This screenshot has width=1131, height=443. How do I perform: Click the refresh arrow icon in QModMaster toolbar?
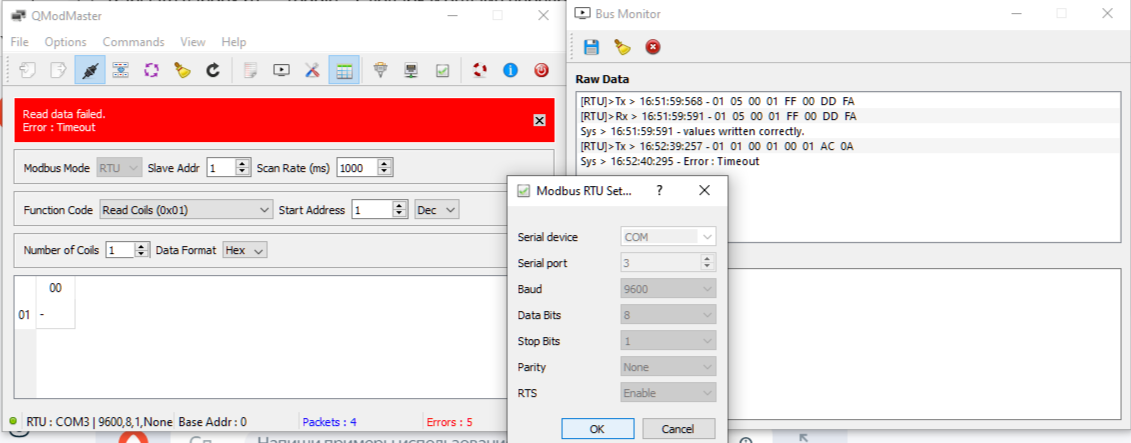(x=212, y=71)
